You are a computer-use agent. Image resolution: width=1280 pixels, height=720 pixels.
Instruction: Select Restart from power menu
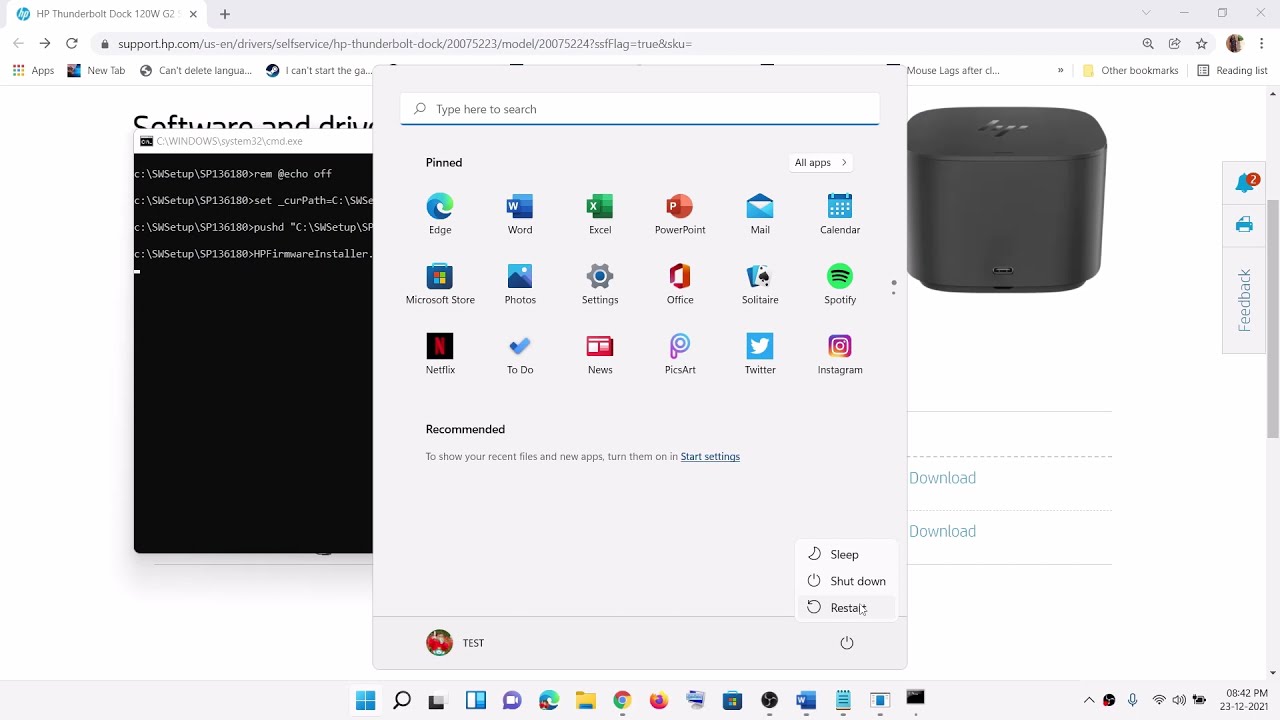pos(846,608)
